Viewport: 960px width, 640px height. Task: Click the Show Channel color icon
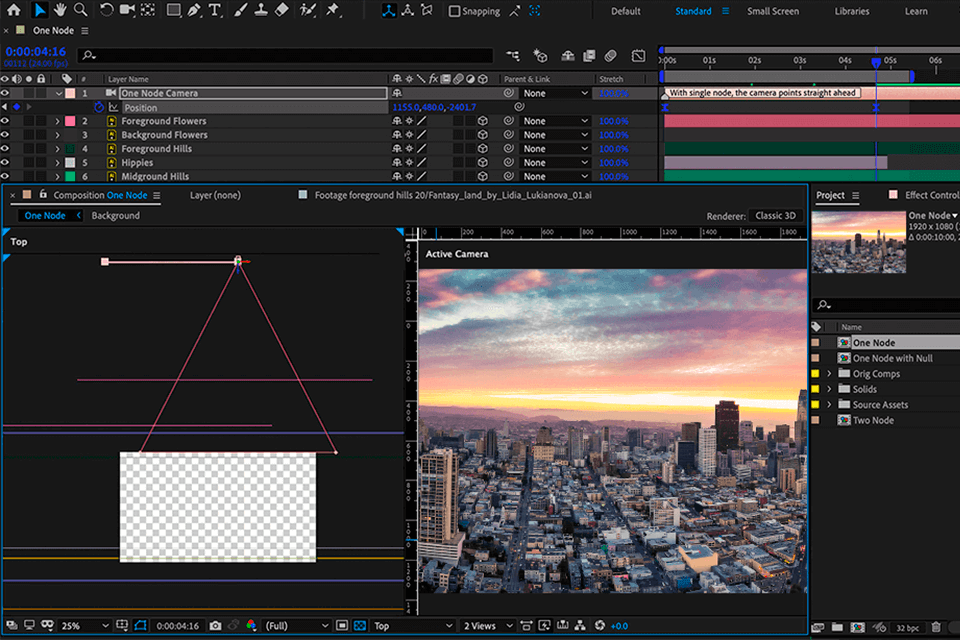[x=251, y=625]
